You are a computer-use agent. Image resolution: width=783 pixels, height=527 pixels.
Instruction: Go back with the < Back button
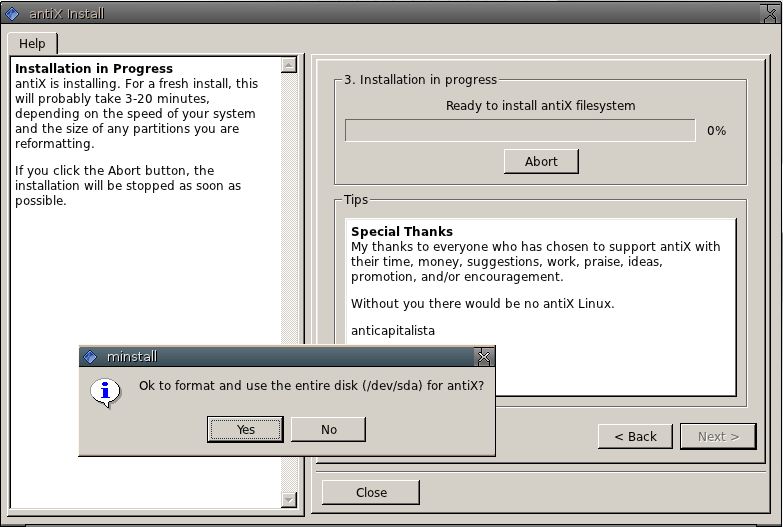(x=635, y=437)
